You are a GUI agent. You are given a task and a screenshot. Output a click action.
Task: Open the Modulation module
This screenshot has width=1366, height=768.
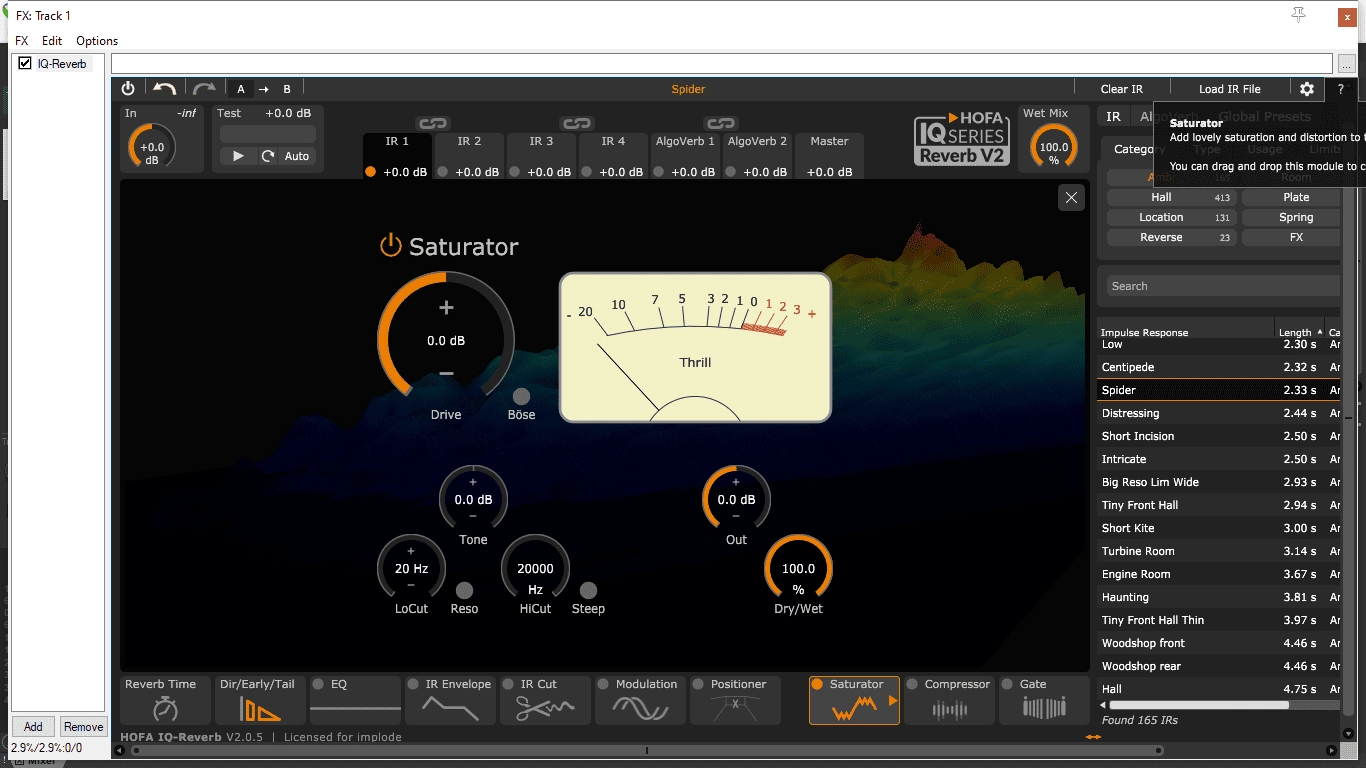[x=640, y=700]
